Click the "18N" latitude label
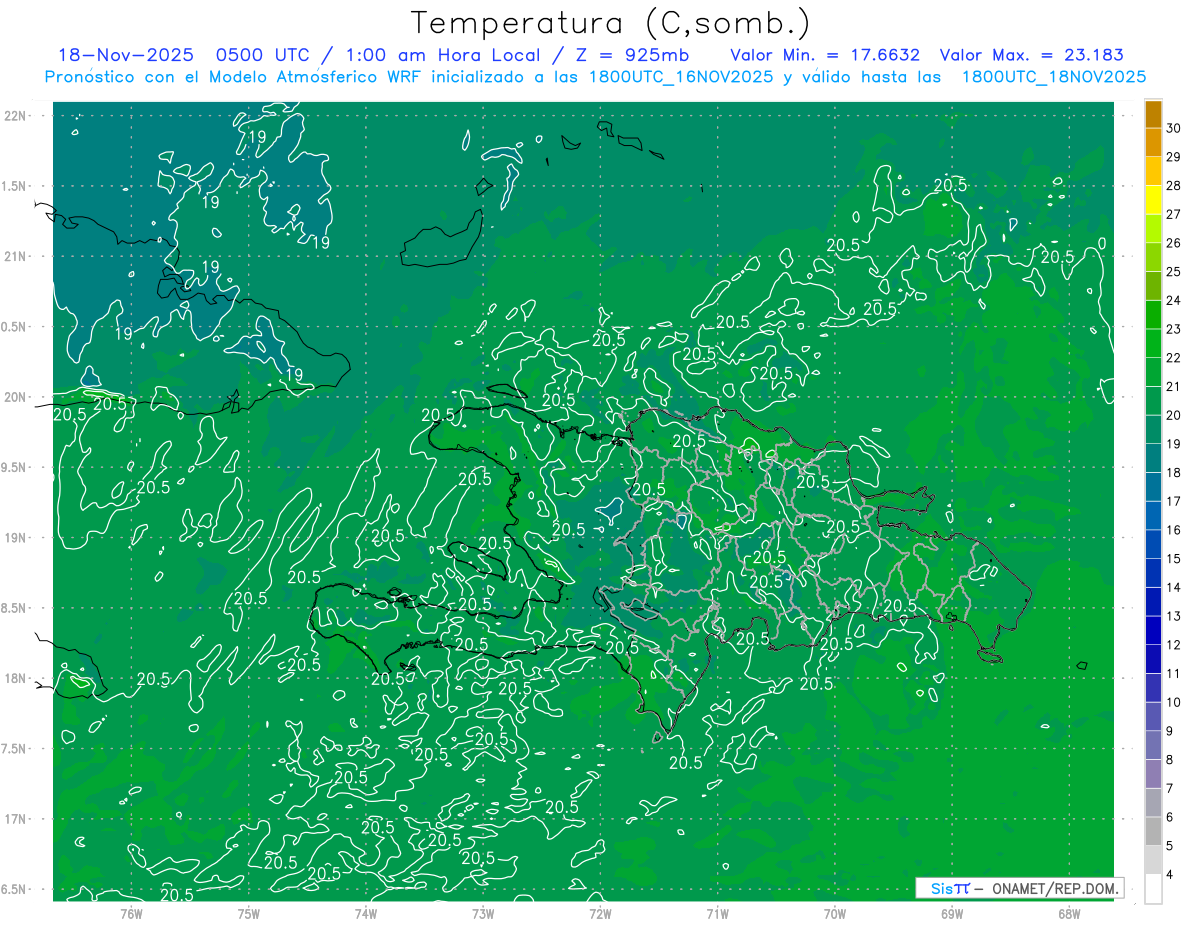Image resolution: width=1200 pixels, height=927 pixels. (x=15, y=678)
